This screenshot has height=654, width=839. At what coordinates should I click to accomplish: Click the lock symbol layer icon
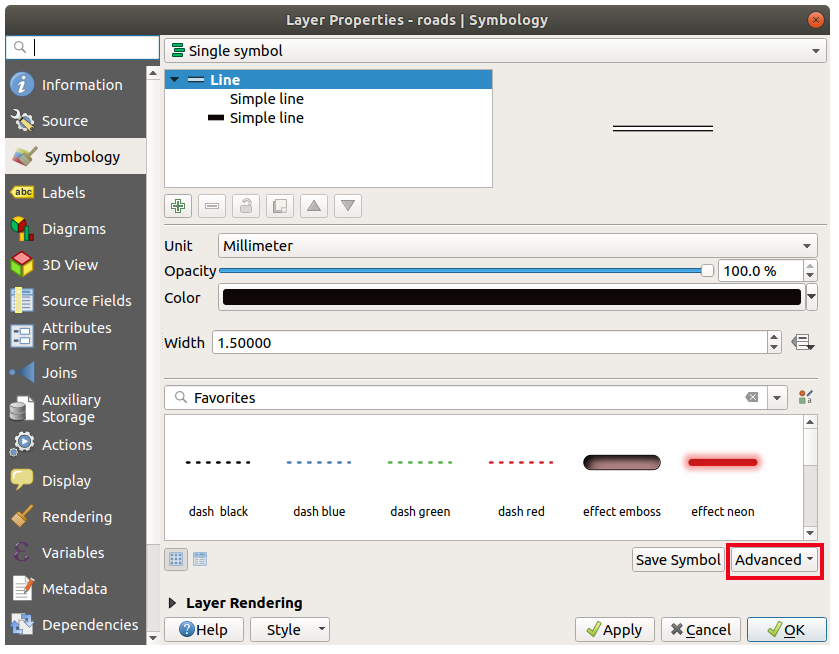[246, 206]
